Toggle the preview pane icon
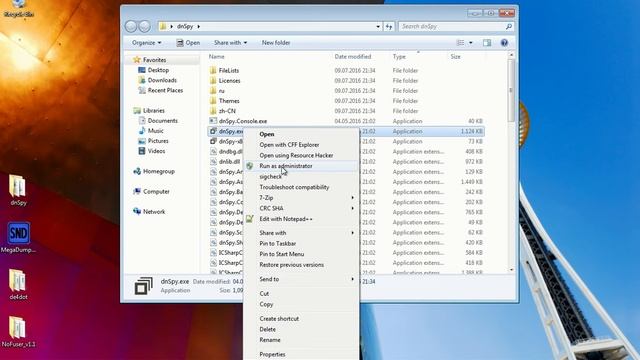The height and width of the screenshot is (360, 640). pyautogui.click(x=487, y=42)
